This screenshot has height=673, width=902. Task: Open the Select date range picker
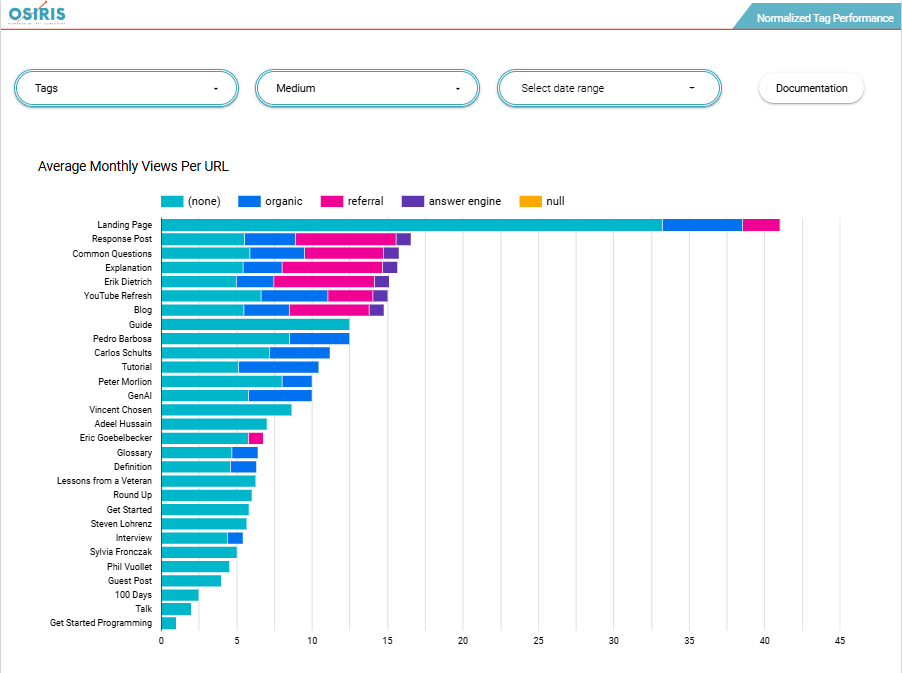tap(609, 88)
